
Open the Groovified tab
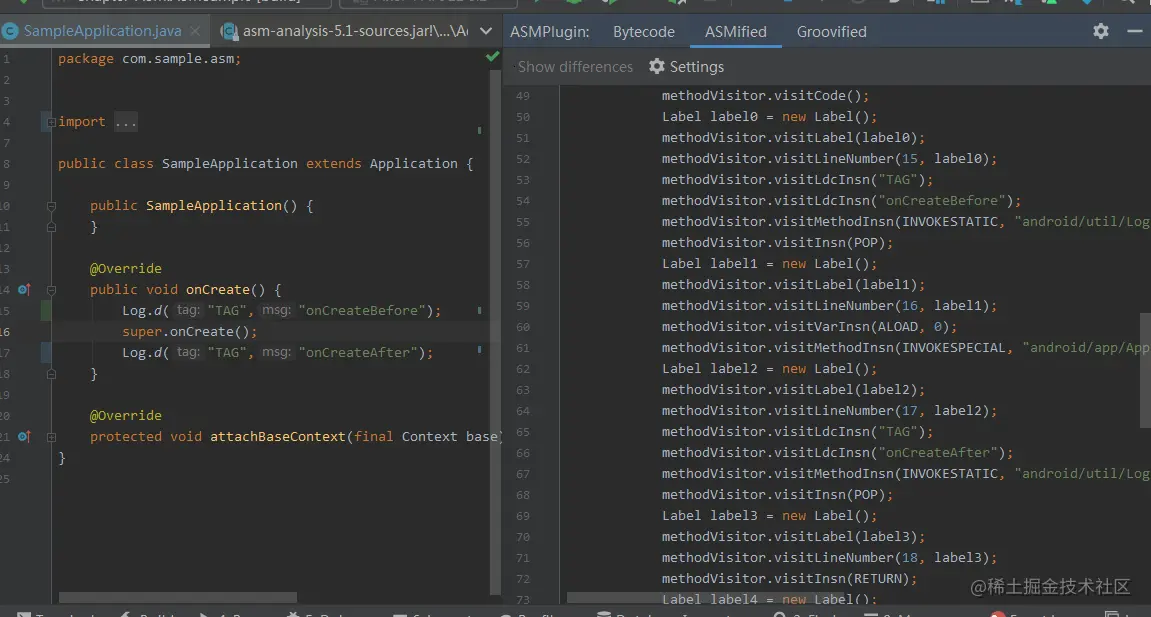tap(832, 32)
